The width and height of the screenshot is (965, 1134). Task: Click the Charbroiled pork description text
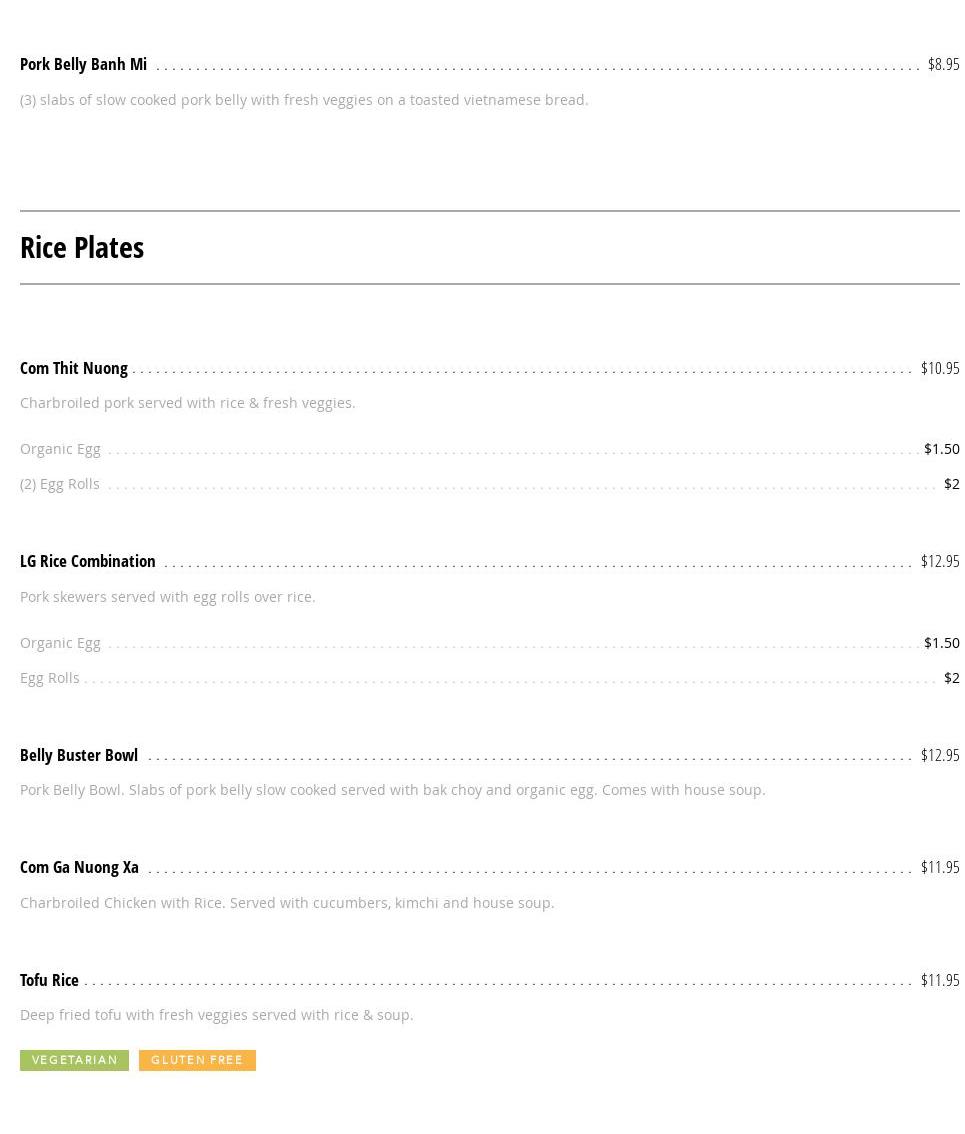pos(187,404)
